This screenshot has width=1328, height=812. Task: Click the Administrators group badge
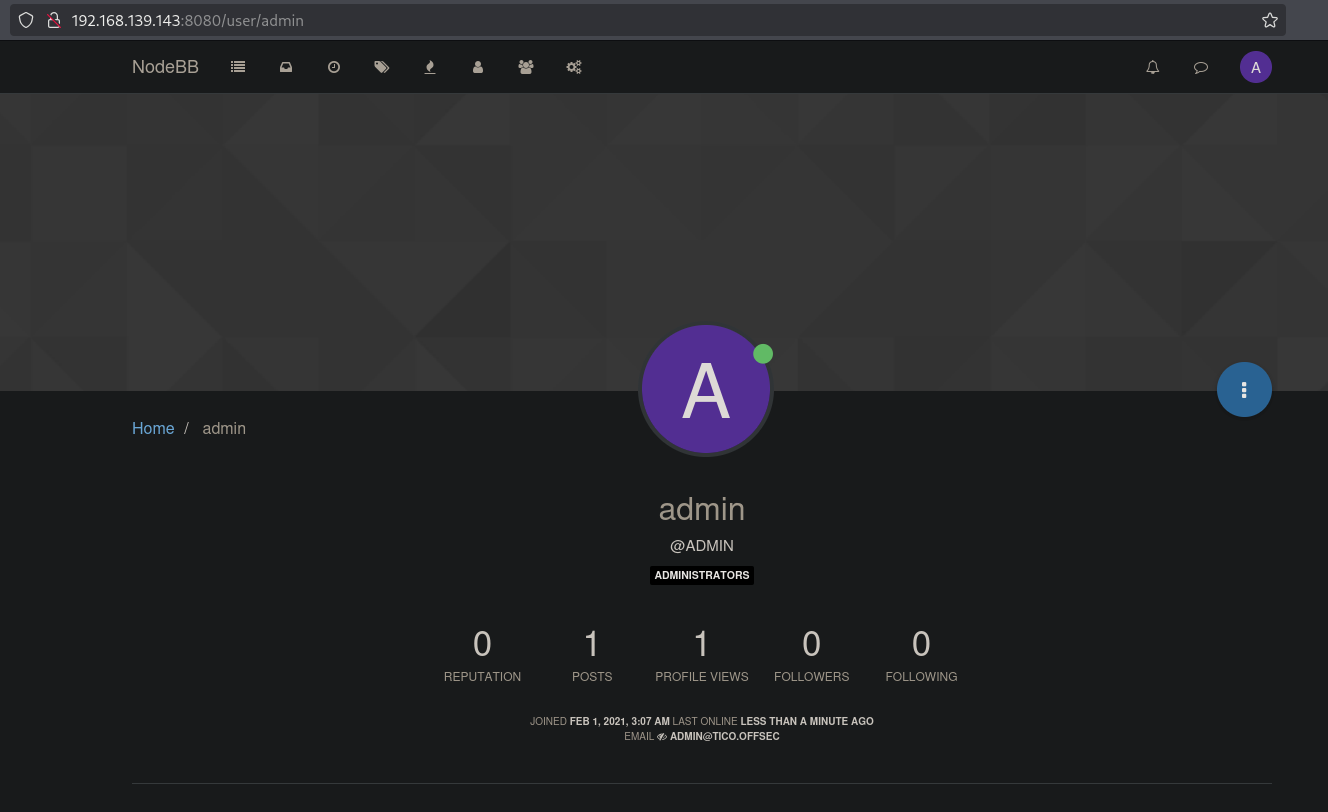click(701, 575)
